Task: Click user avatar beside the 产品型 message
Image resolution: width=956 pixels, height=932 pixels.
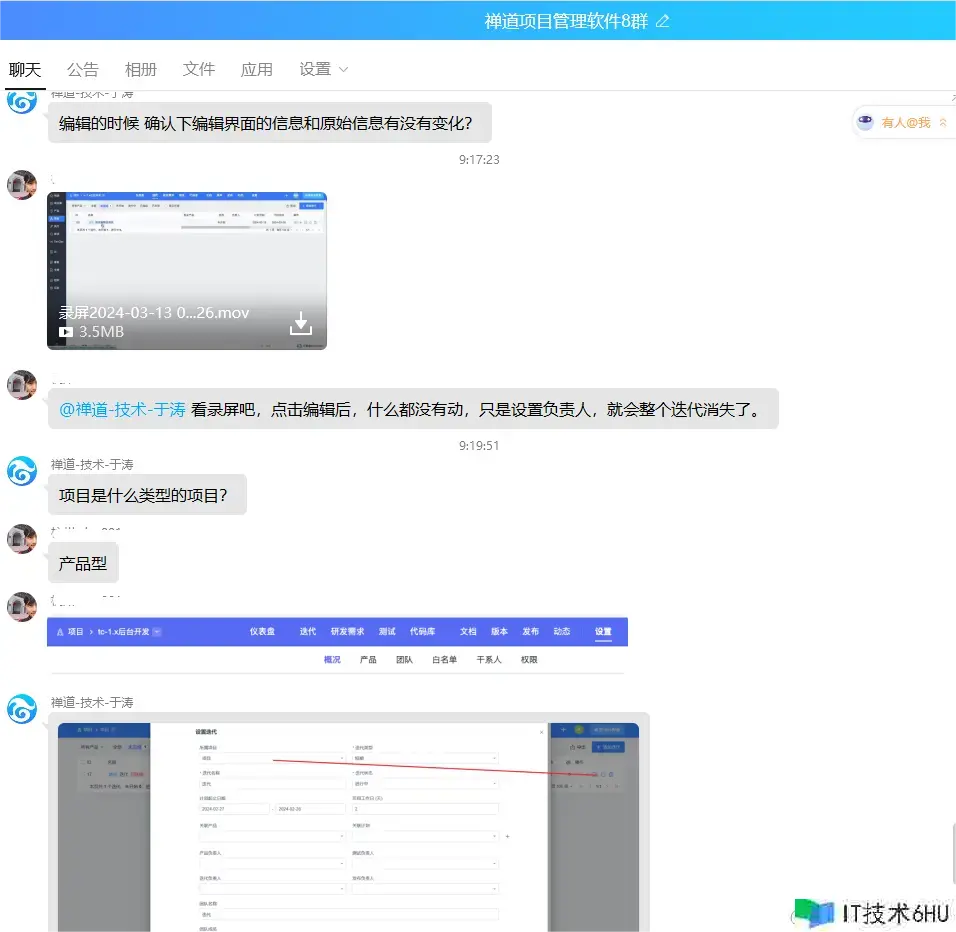Action: (x=22, y=539)
